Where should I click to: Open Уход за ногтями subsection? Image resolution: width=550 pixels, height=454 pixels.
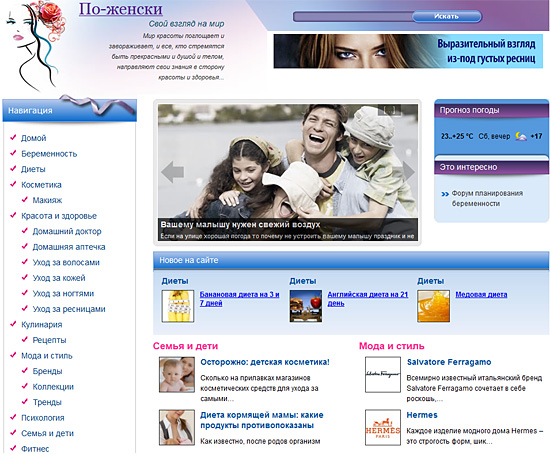click(63, 293)
